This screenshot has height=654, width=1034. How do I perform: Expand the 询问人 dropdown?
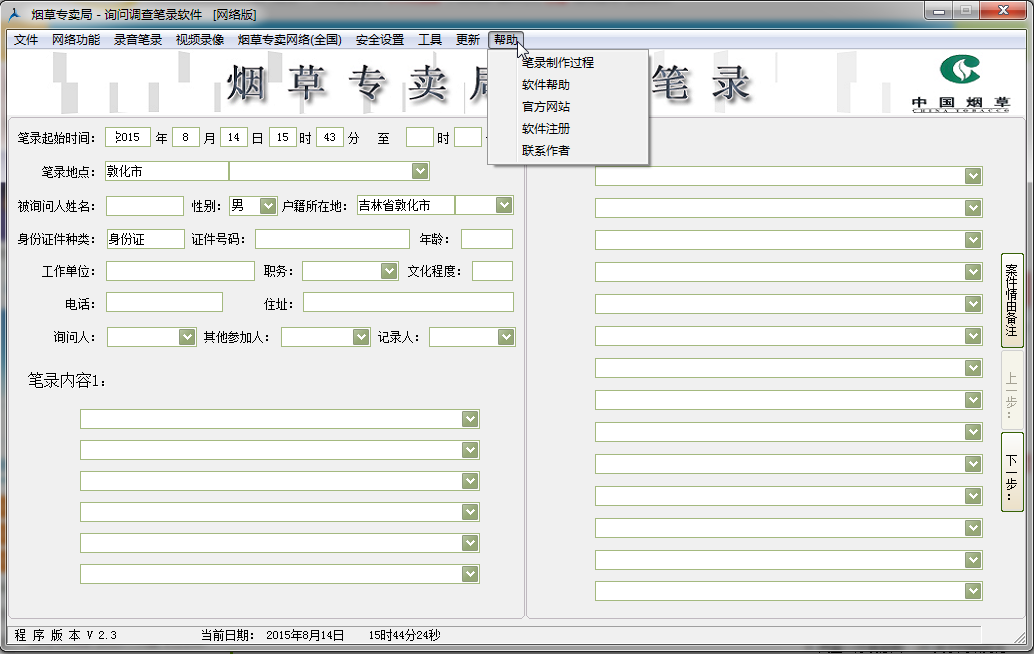(187, 337)
